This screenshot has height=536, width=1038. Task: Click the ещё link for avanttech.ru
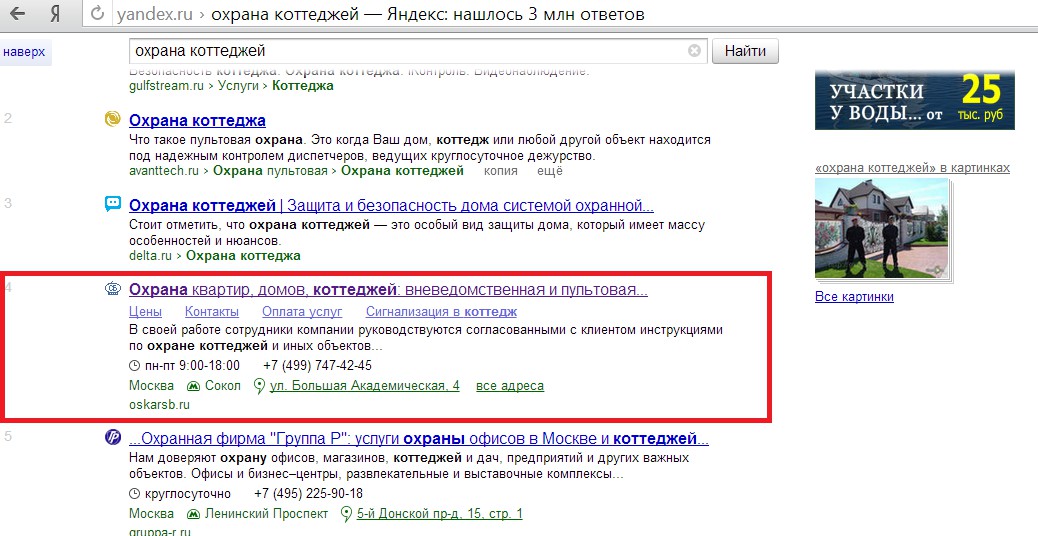click(x=550, y=171)
